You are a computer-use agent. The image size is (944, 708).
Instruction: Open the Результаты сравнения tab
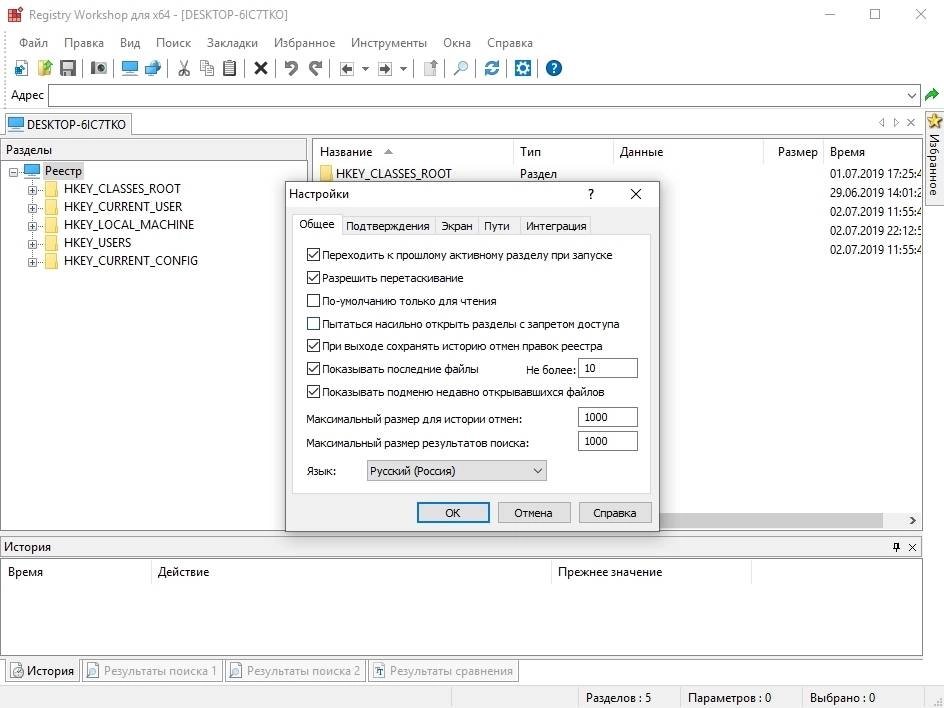[x=443, y=671]
